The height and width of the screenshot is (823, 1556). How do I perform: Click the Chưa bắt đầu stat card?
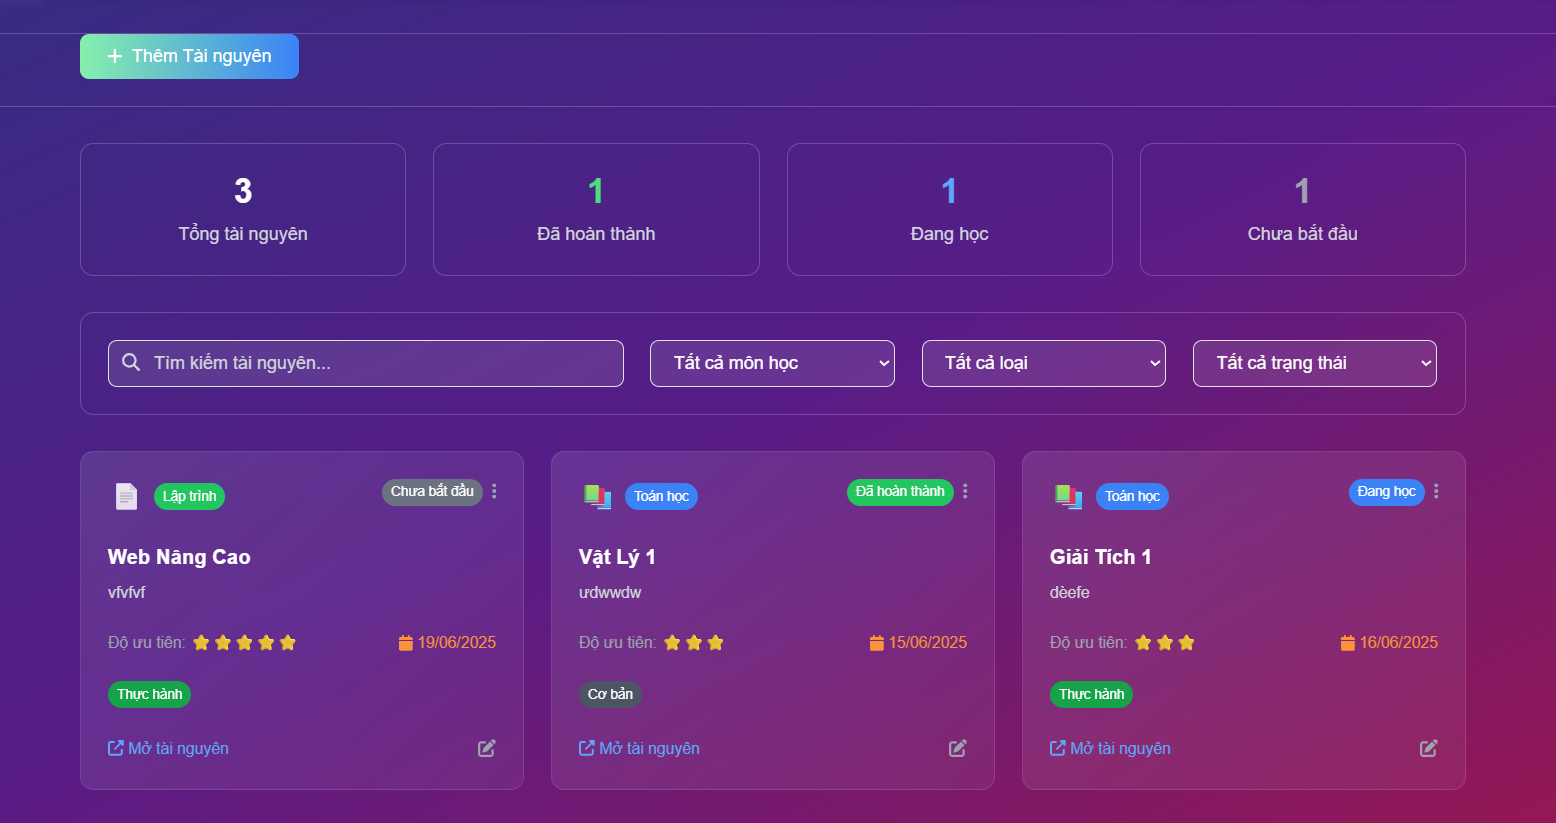pos(1302,209)
